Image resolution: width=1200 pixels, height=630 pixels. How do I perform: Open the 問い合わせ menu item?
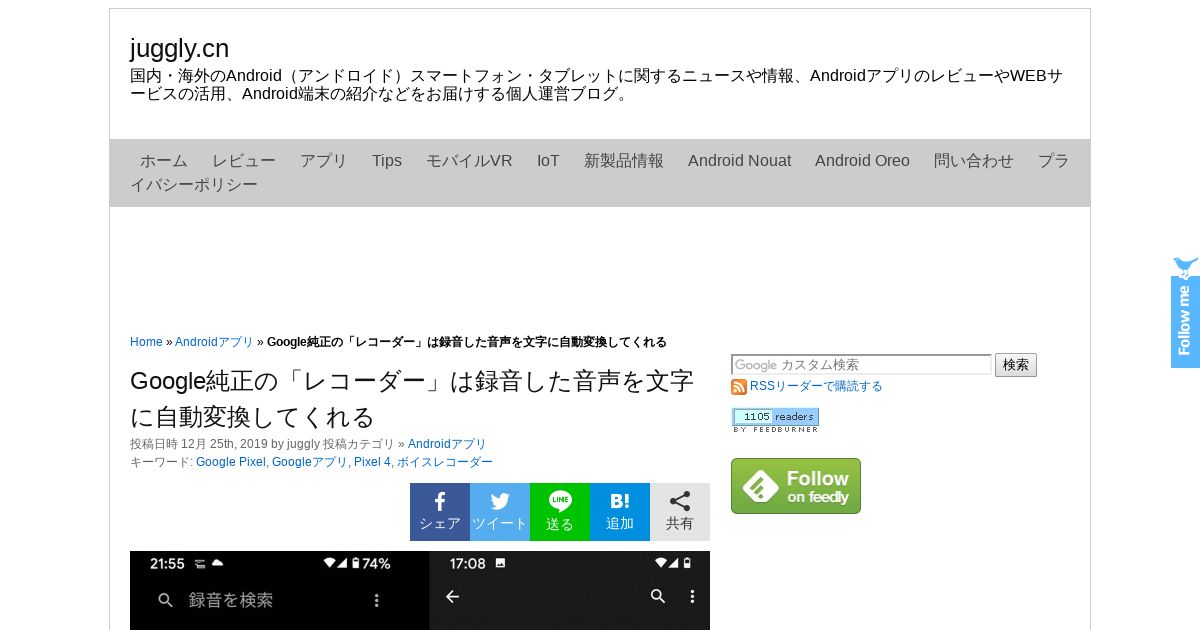[974, 161]
